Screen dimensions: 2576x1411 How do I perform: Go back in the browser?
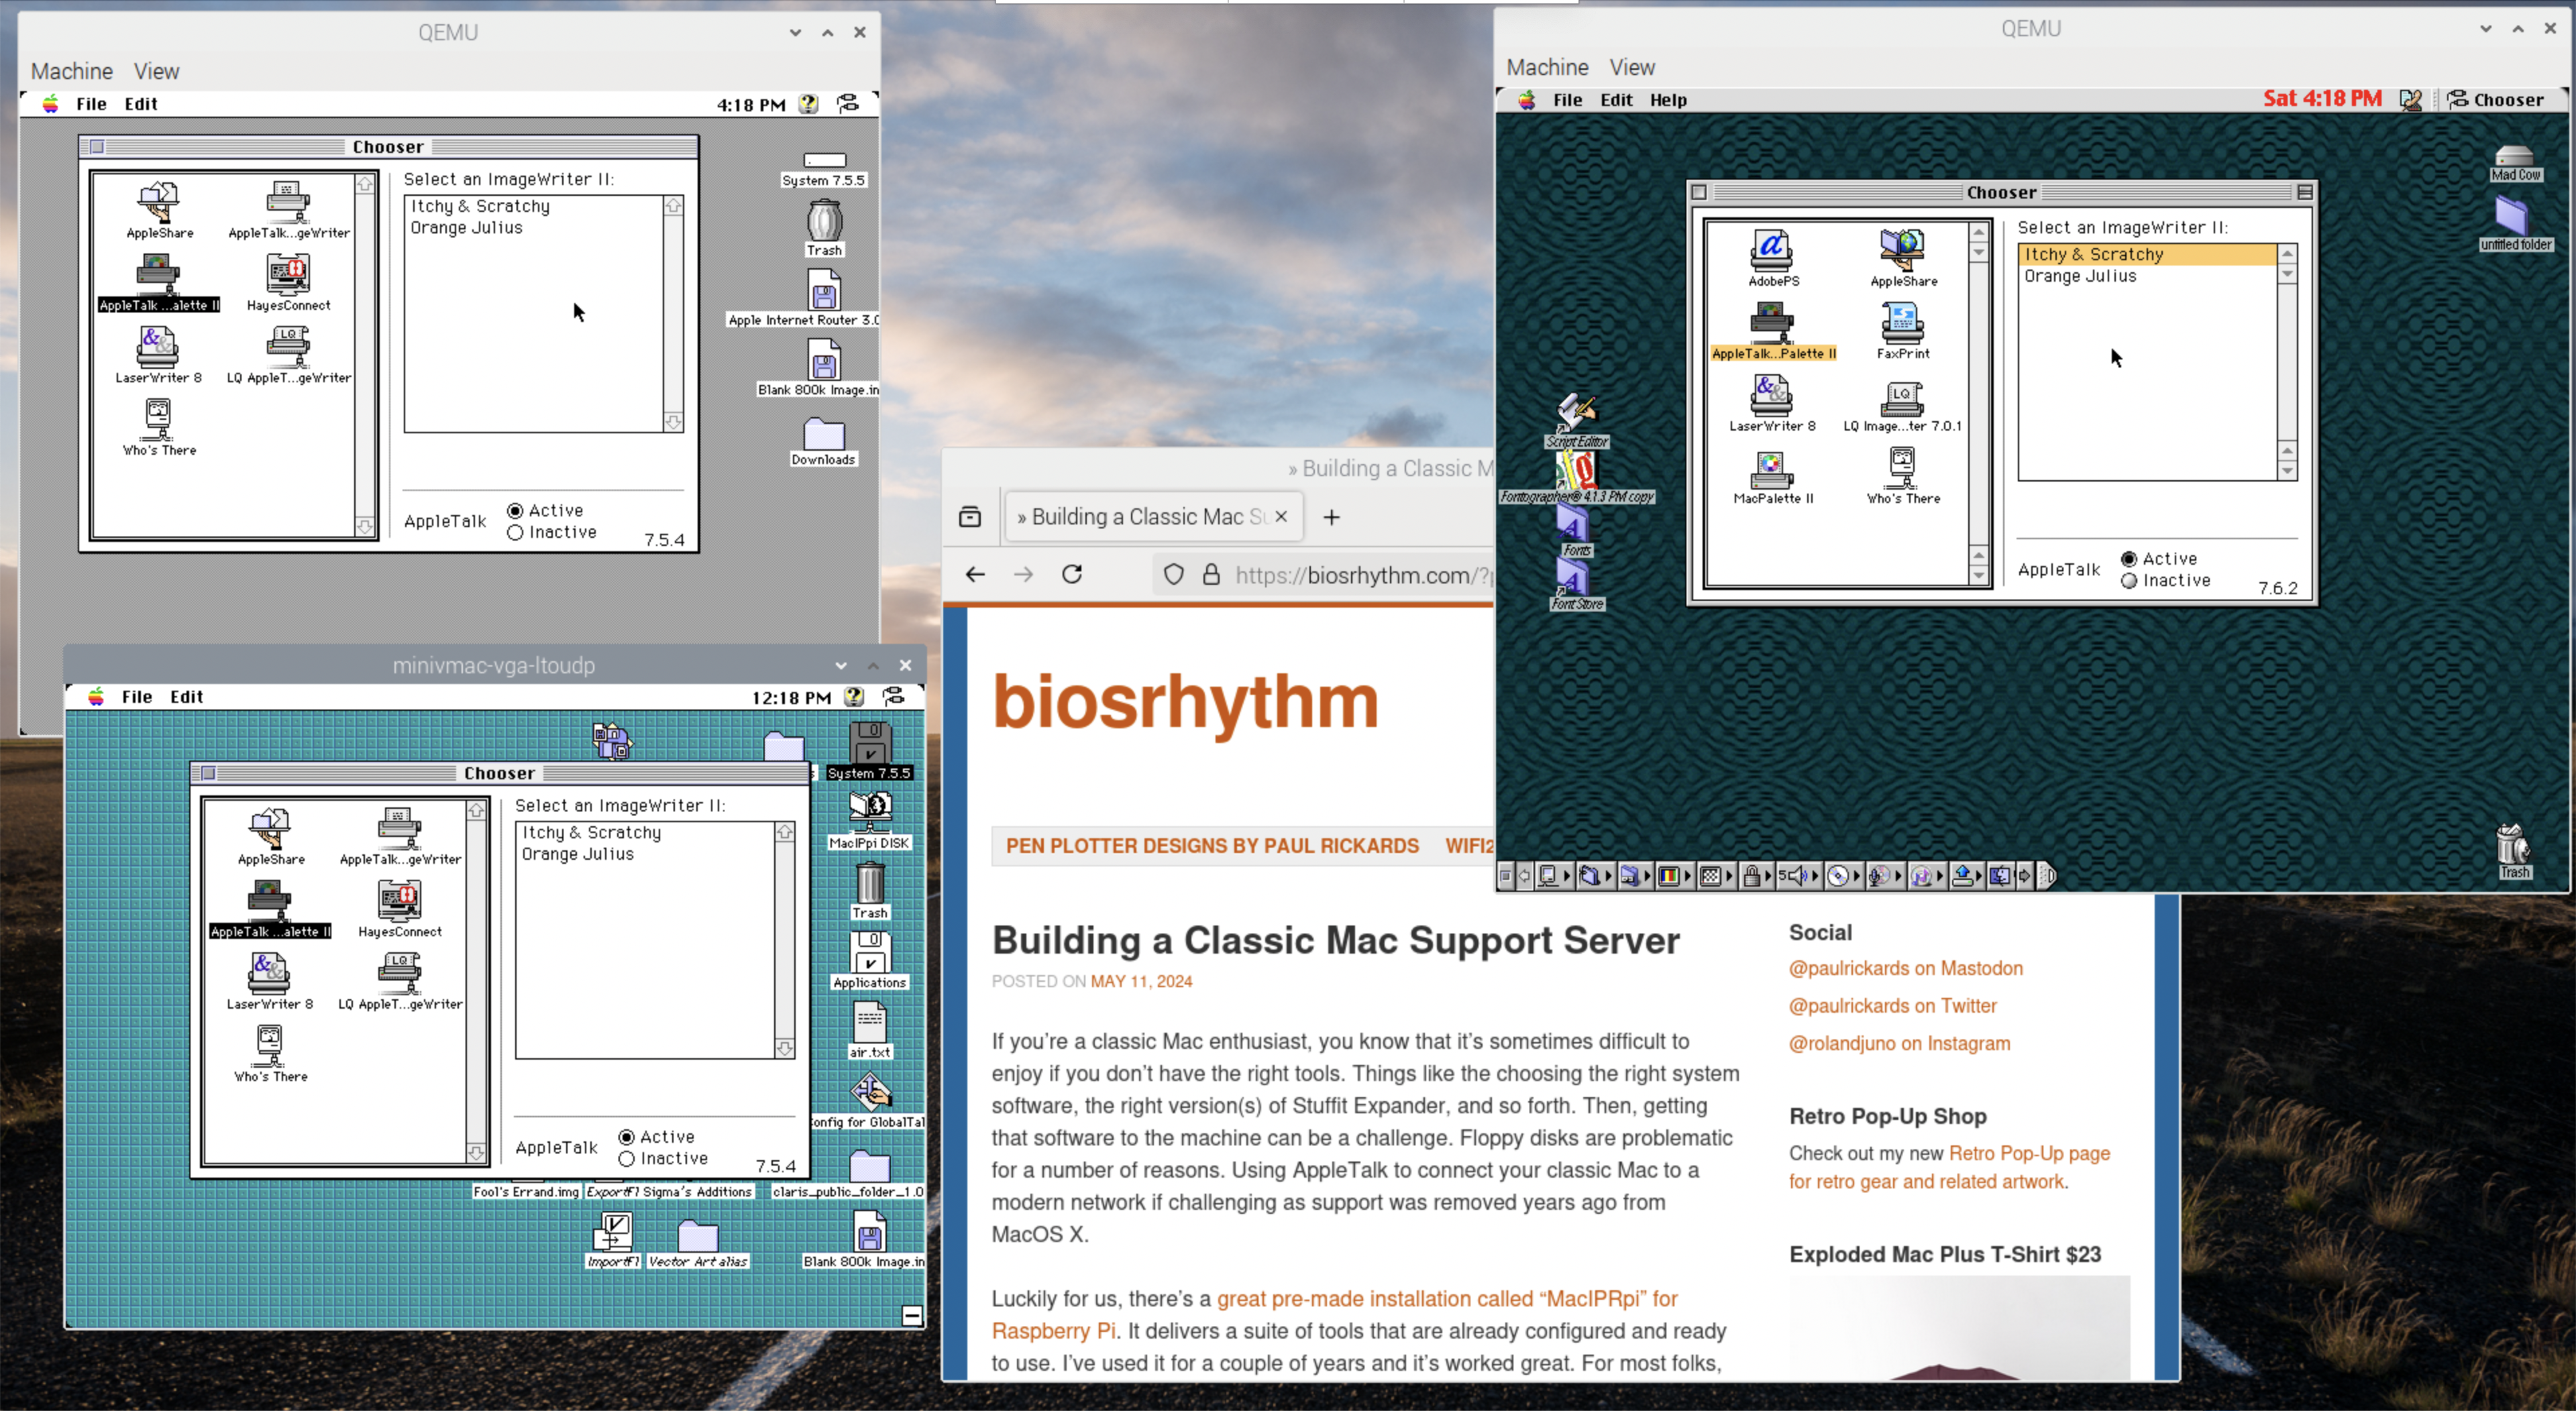coord(975,574)
